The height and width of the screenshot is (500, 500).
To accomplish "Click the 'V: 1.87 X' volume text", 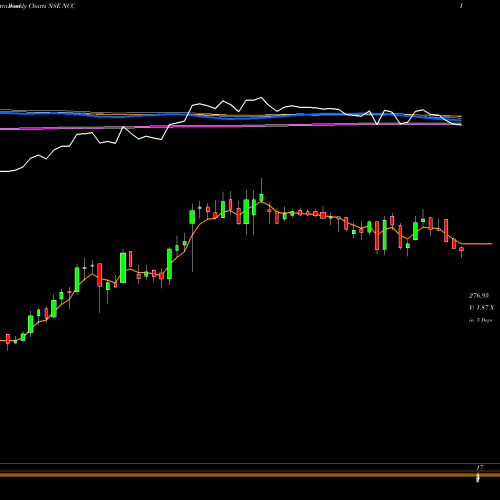I will 481,307.
